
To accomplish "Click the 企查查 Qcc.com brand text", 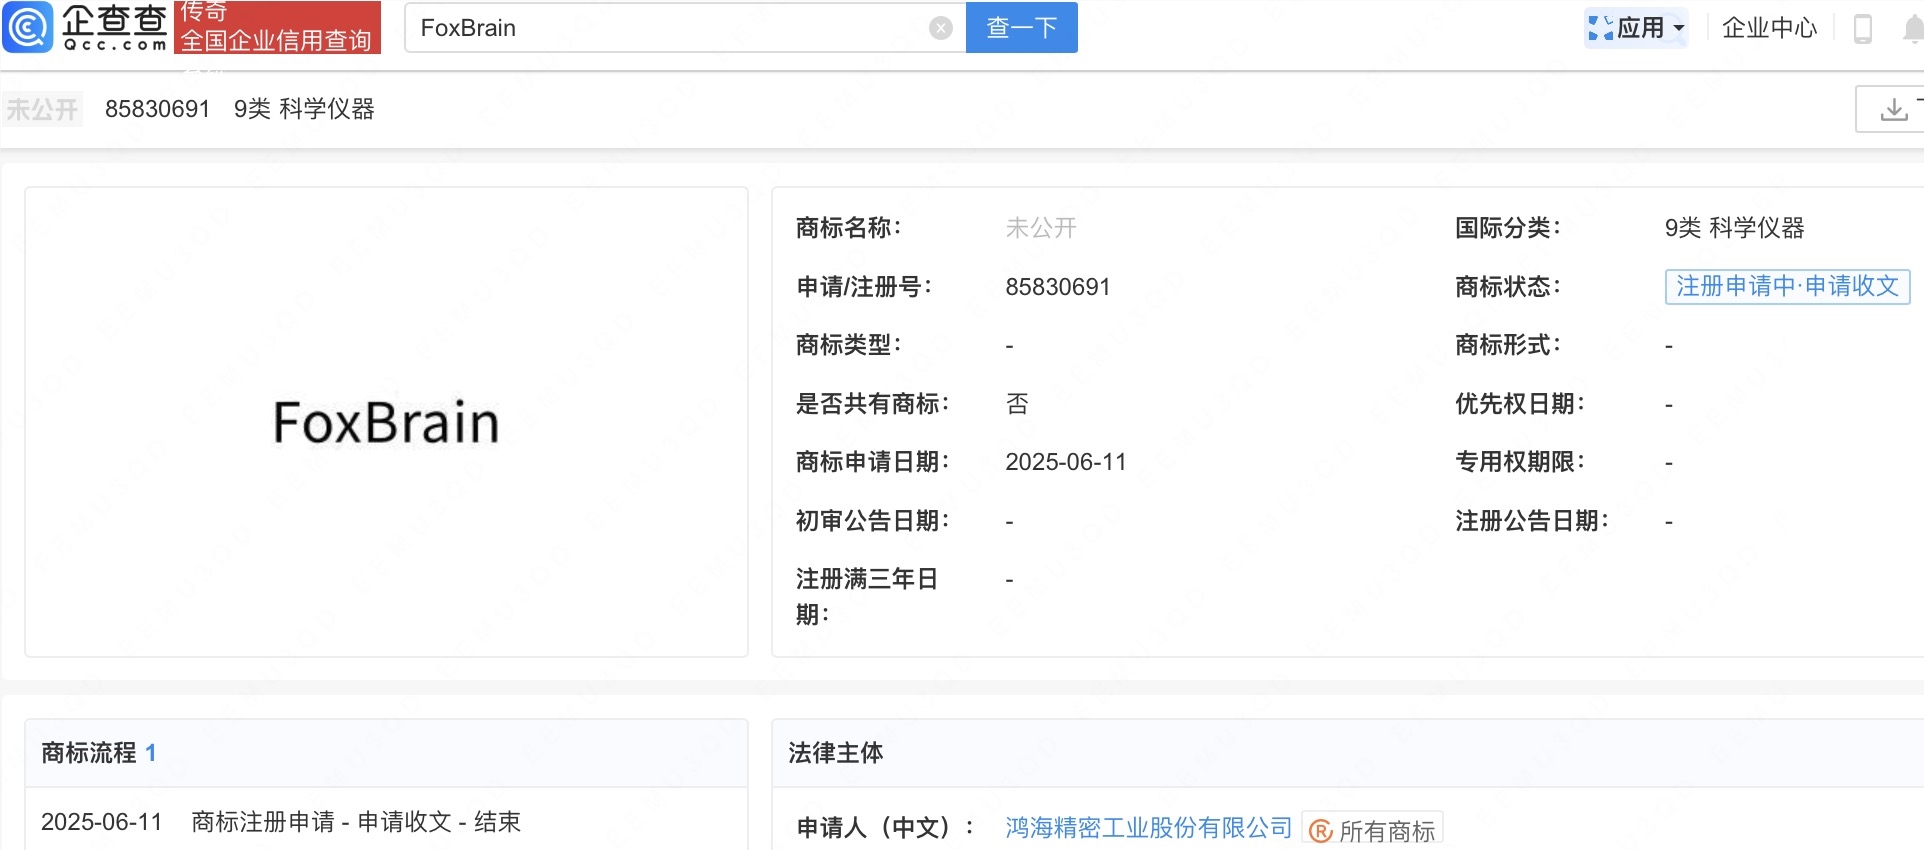I will (x=114, y=27).
